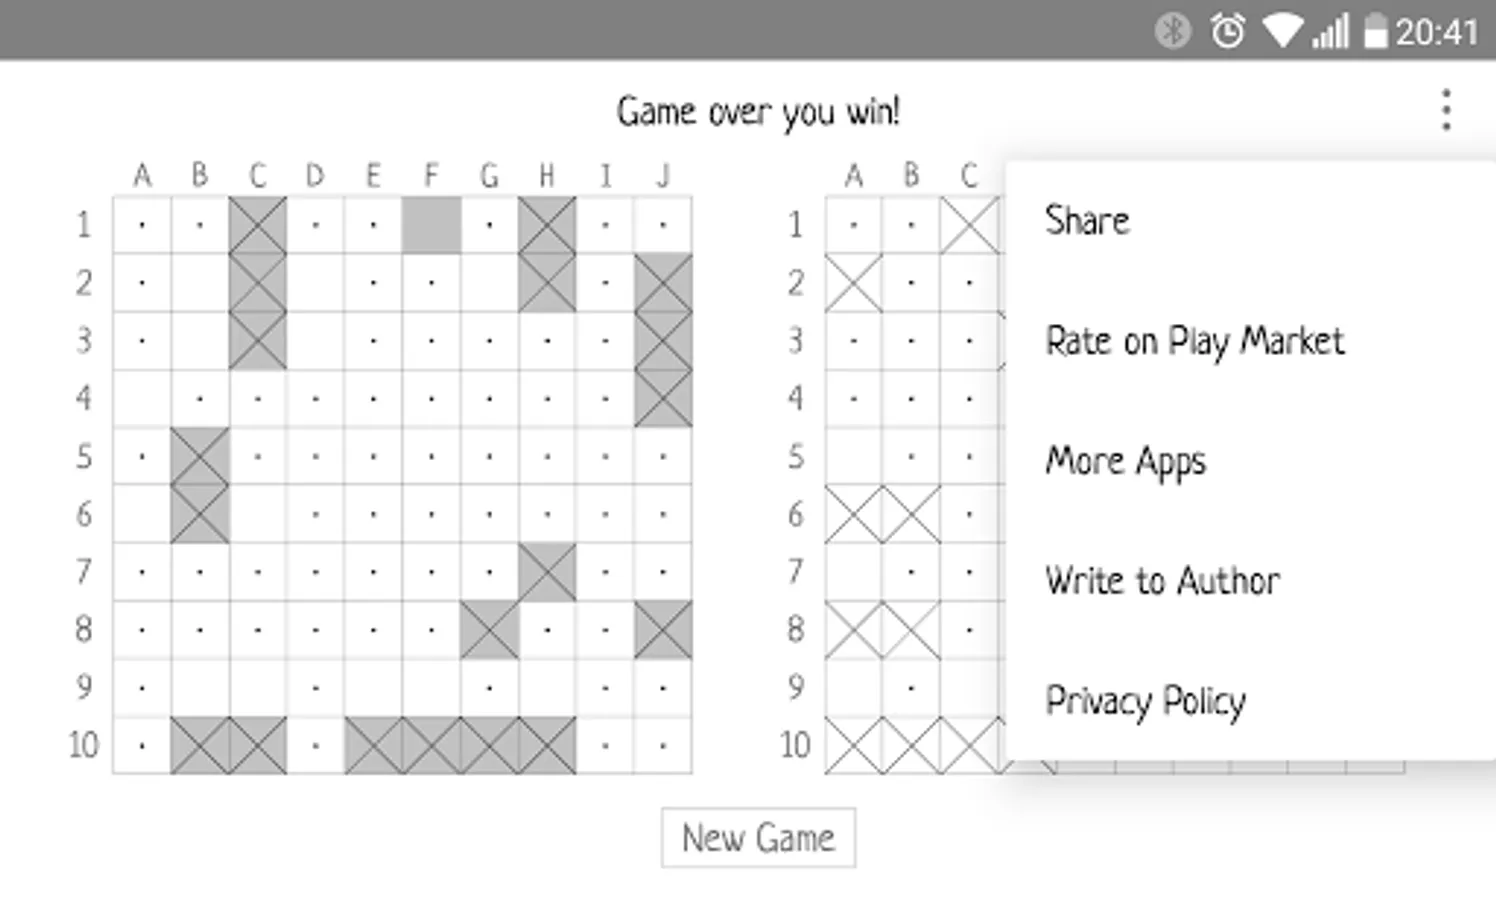Click the battery indicator icon
Viewport: 1496px width, 900px height.
coord(1376,30)
